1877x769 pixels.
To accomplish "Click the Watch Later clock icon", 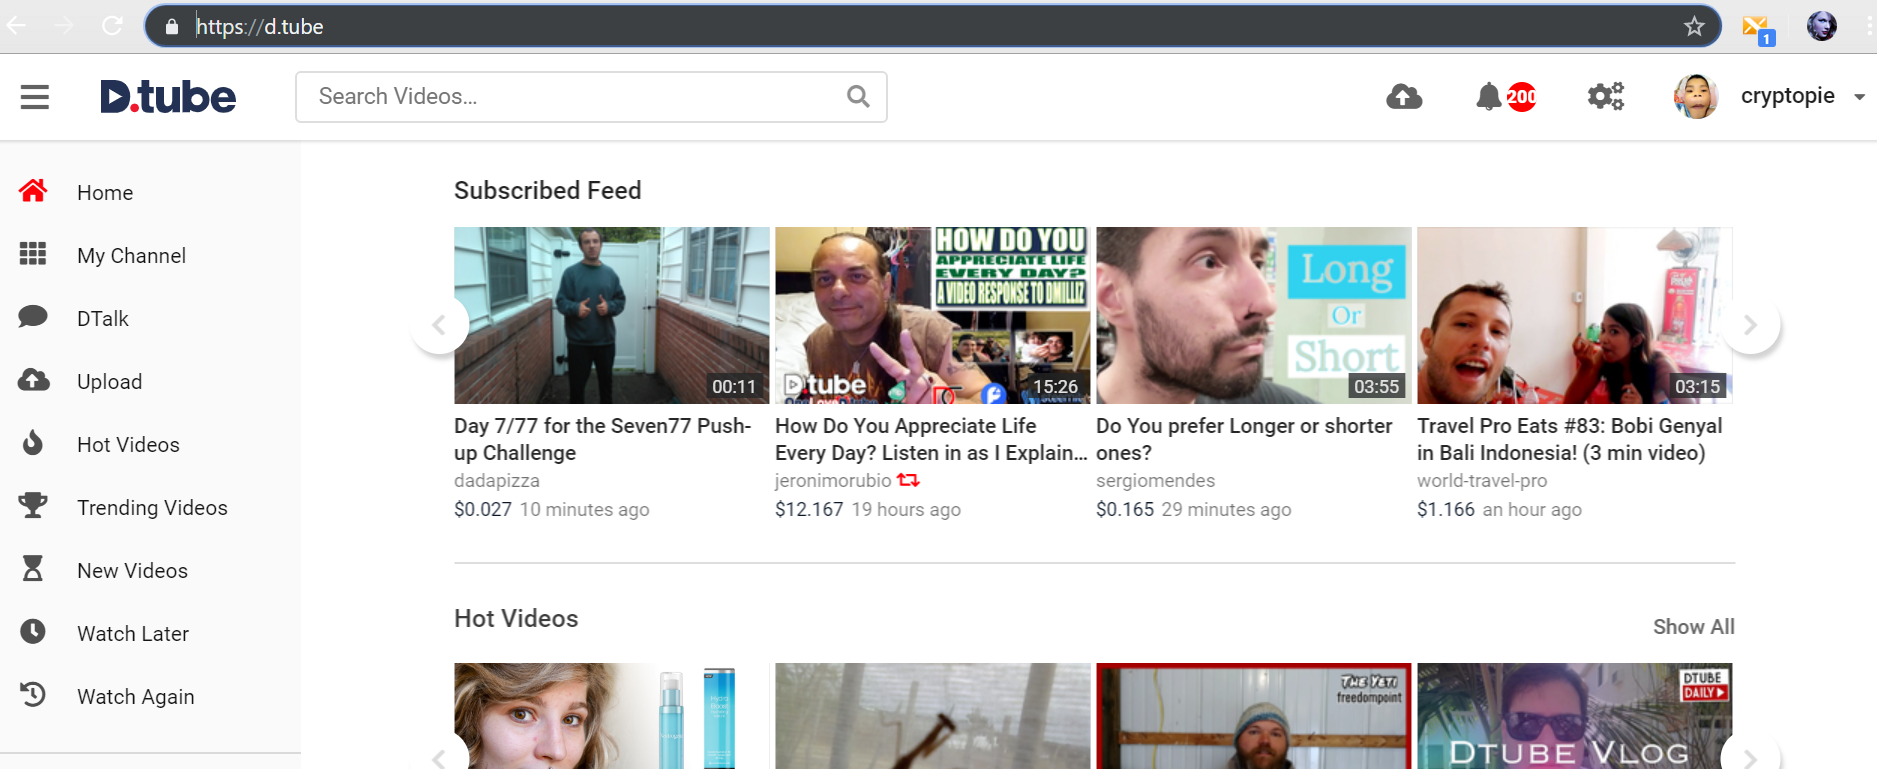I will [x=33, y=631].
